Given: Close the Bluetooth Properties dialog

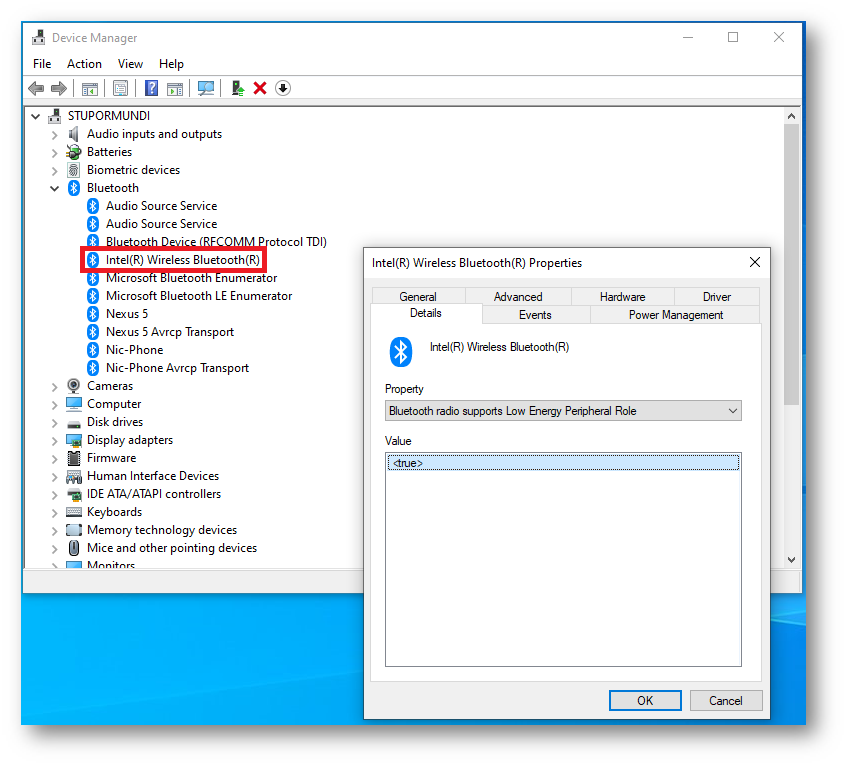Looking at the screenshot, I should coord(755,262).
